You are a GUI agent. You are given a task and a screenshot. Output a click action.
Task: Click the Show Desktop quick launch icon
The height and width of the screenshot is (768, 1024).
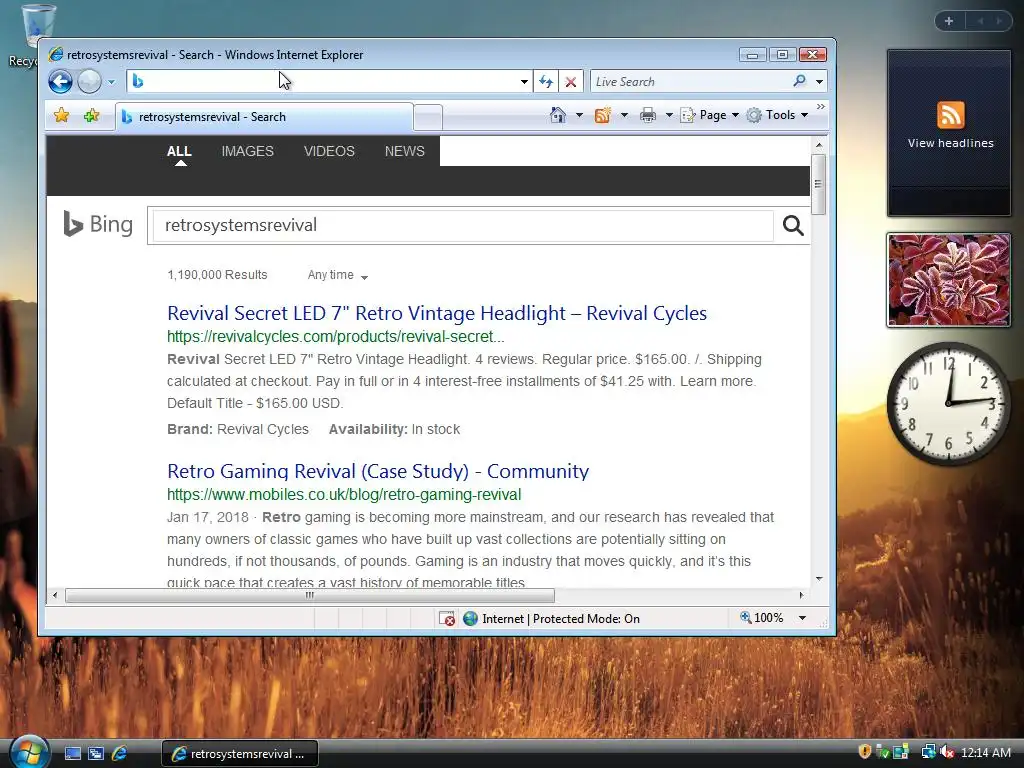72,754
